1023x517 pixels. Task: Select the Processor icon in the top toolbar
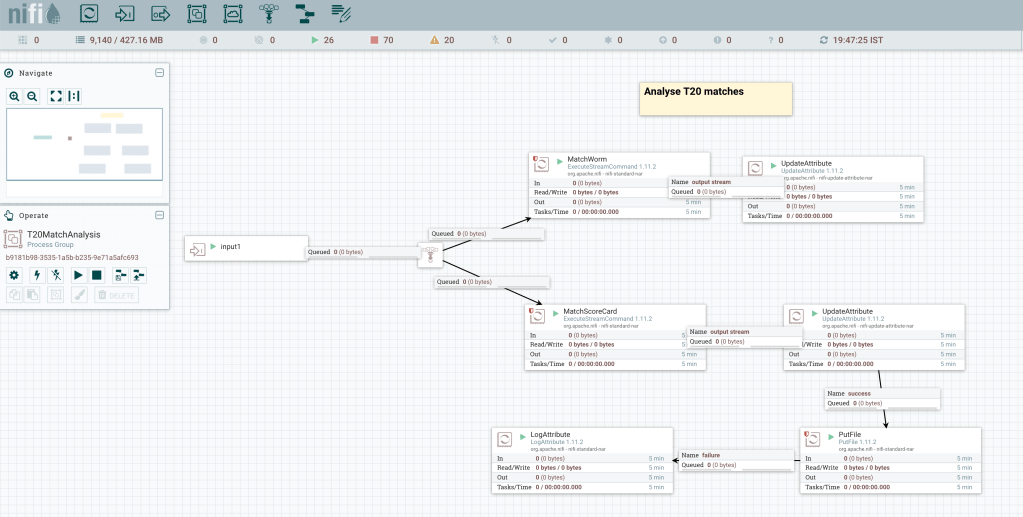(x=90, y=14)
